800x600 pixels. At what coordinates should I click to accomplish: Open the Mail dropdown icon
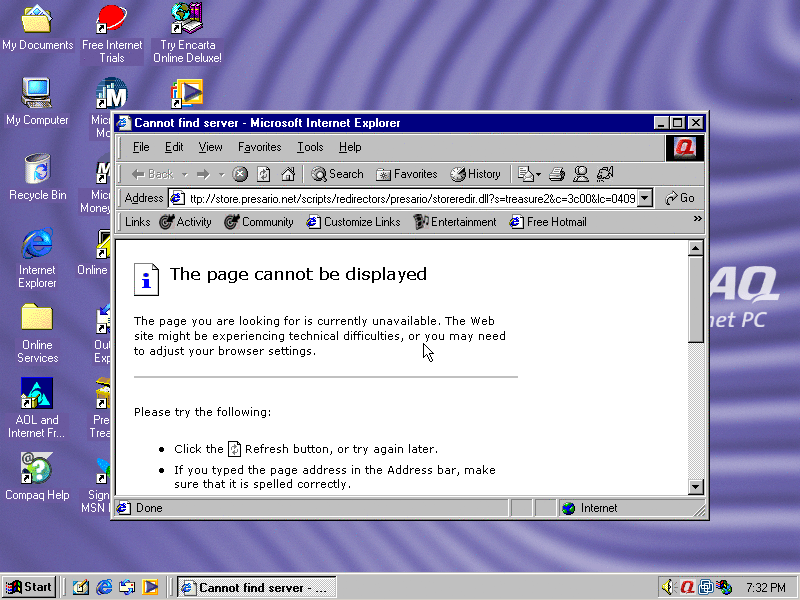coord(529,174)
